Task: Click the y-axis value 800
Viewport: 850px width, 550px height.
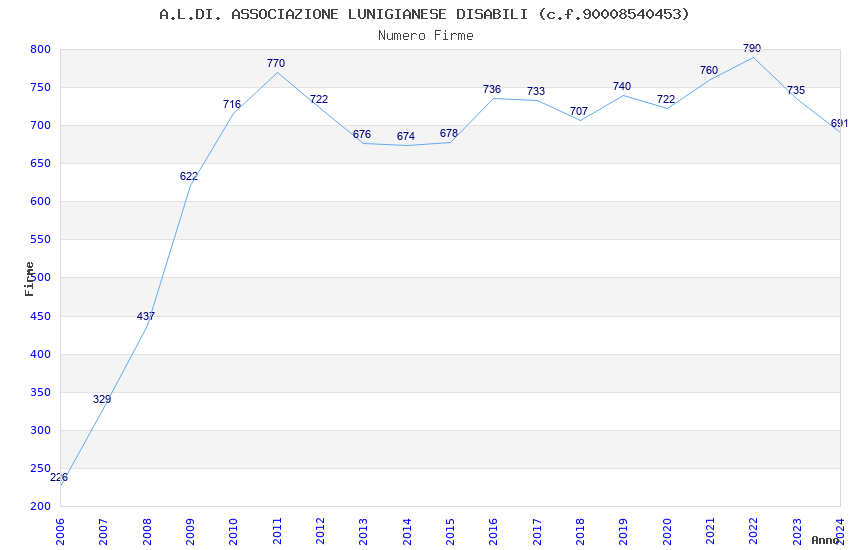Action: coord(41,49)
